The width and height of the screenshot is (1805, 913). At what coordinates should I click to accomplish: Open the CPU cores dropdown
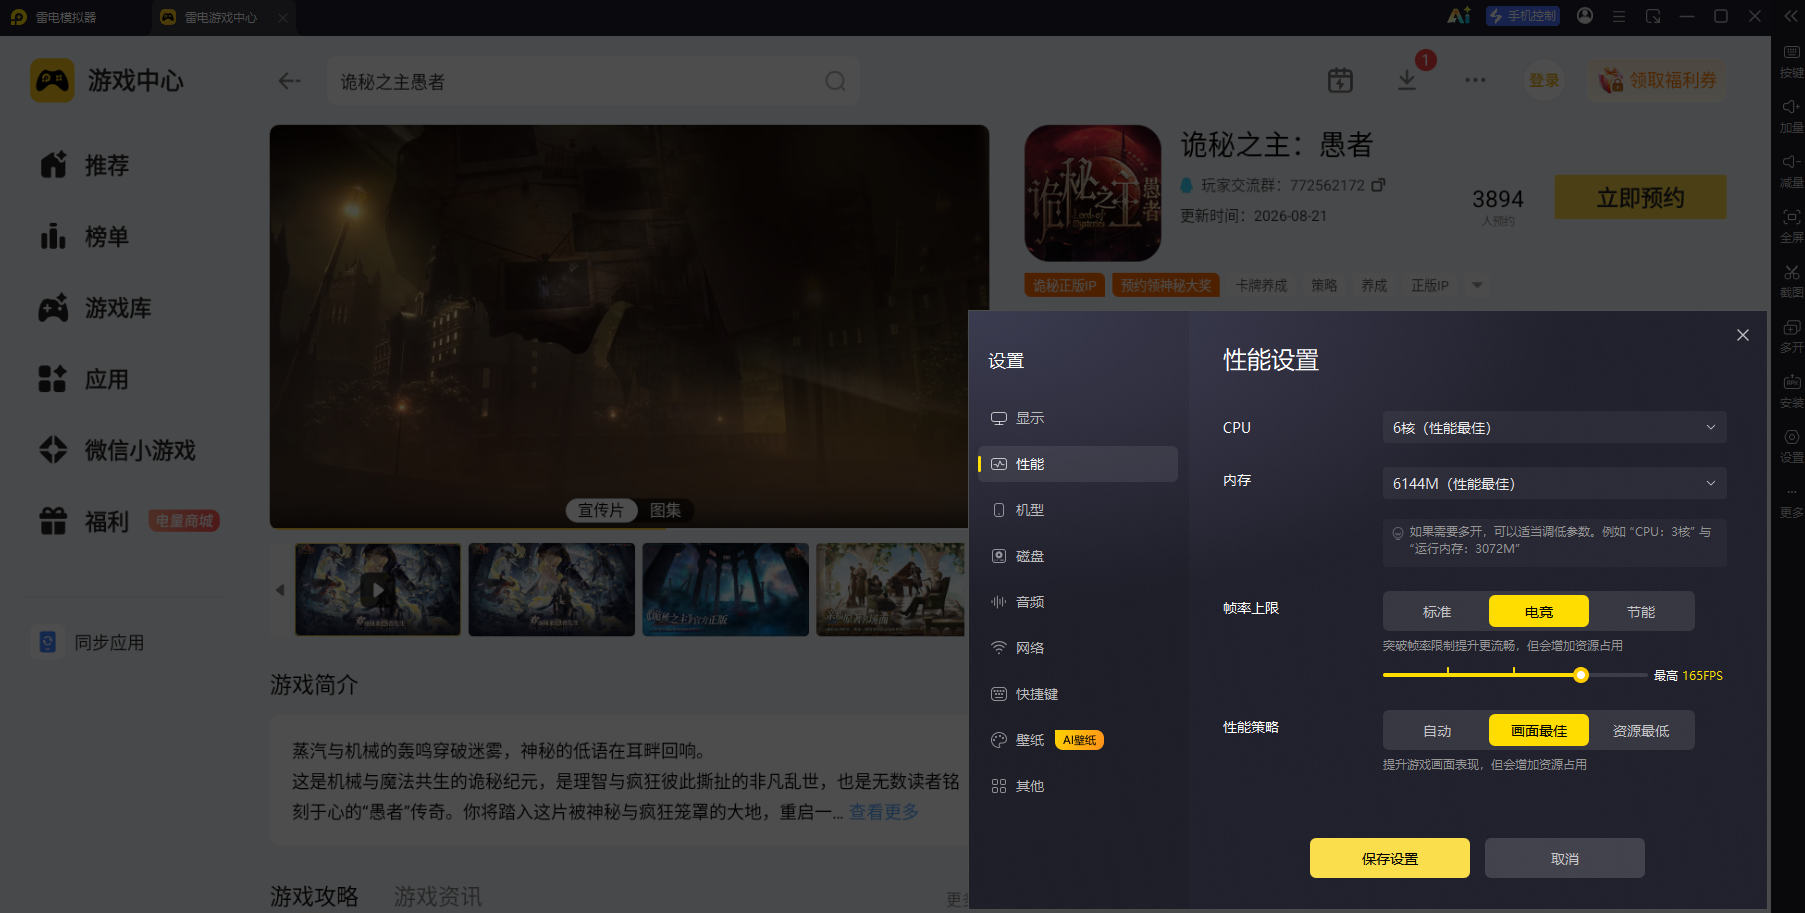(1554, 427)
